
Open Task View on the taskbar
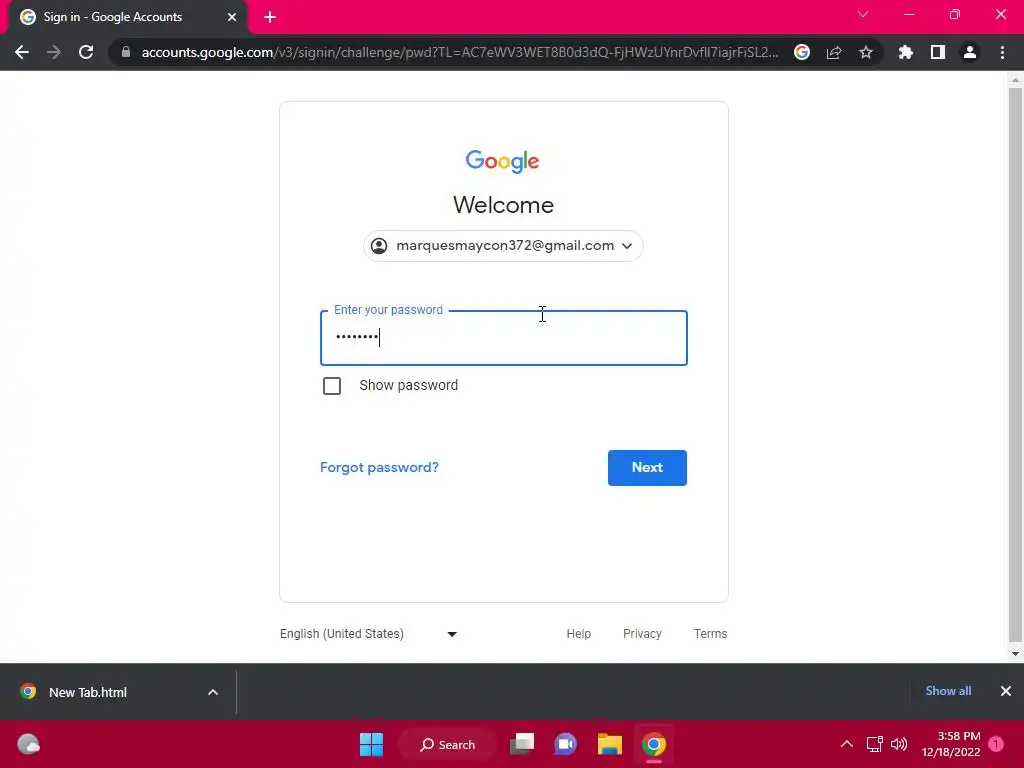point(522,744)
